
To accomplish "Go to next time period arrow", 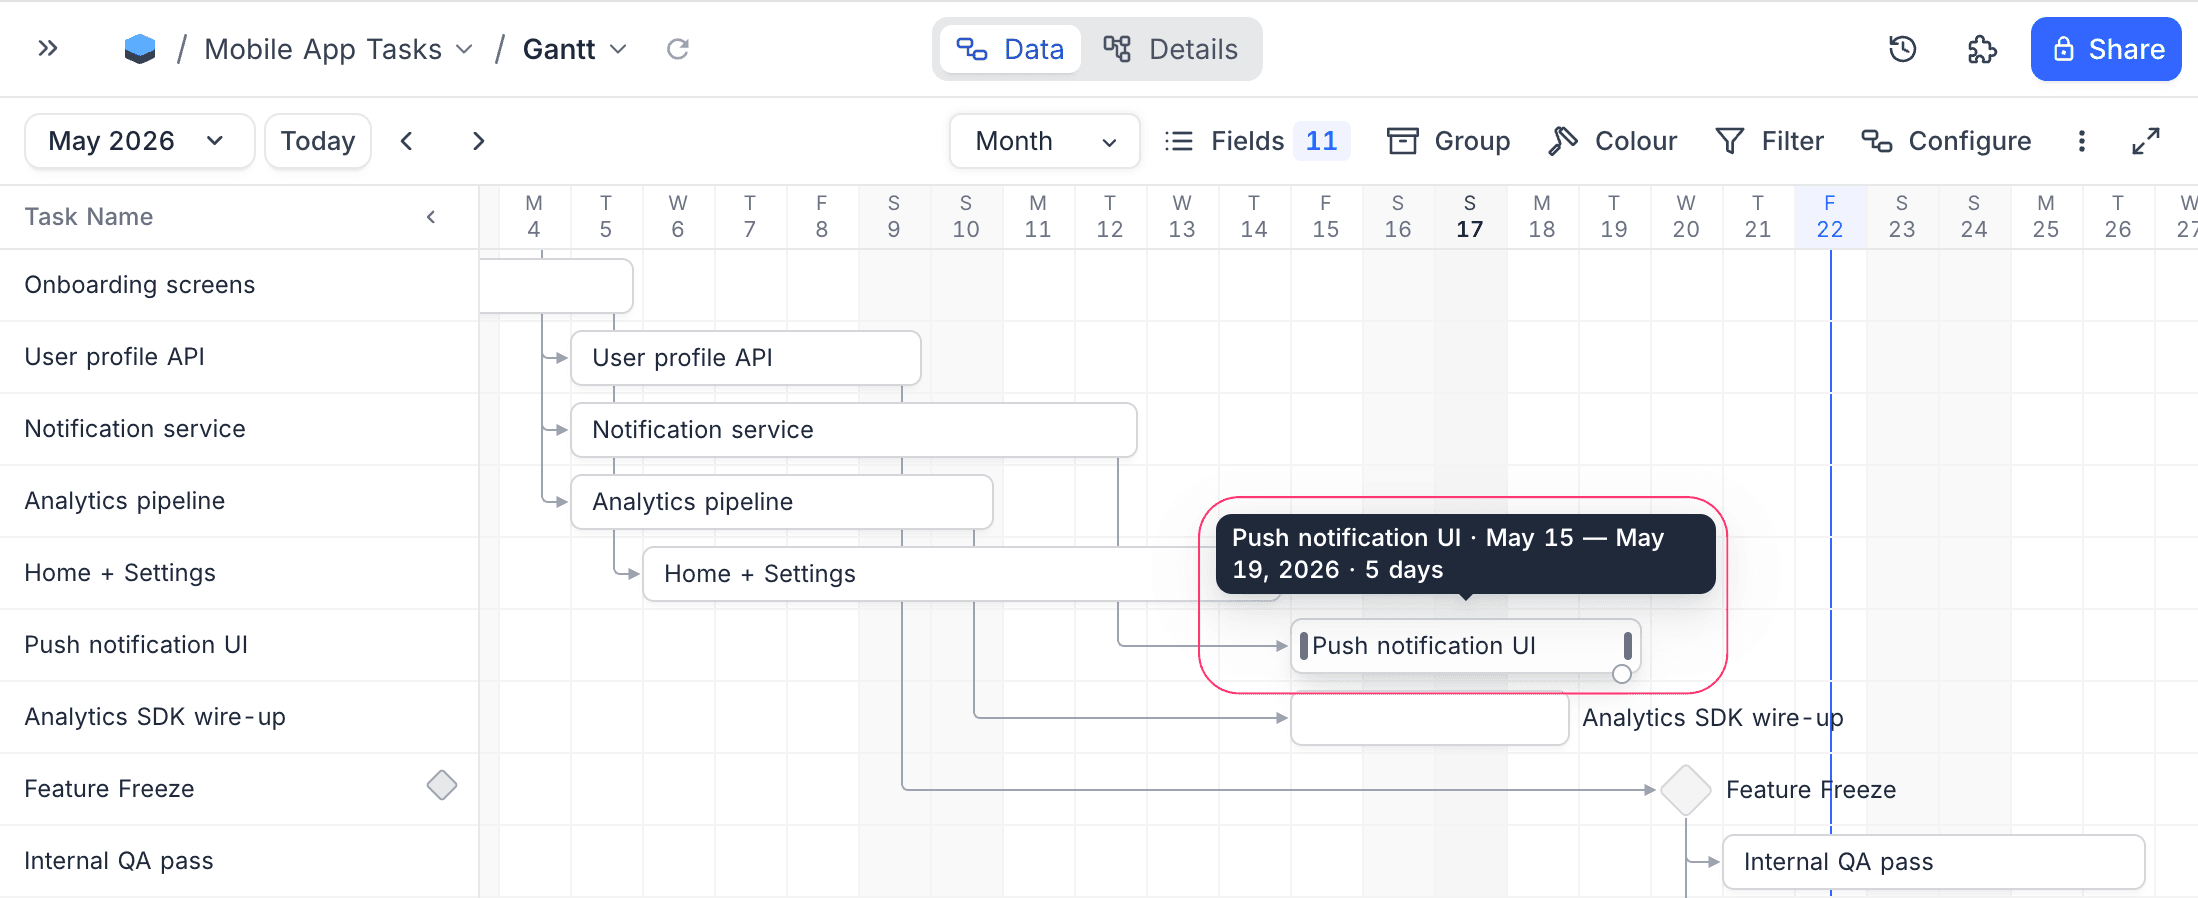I will point(478,141).
